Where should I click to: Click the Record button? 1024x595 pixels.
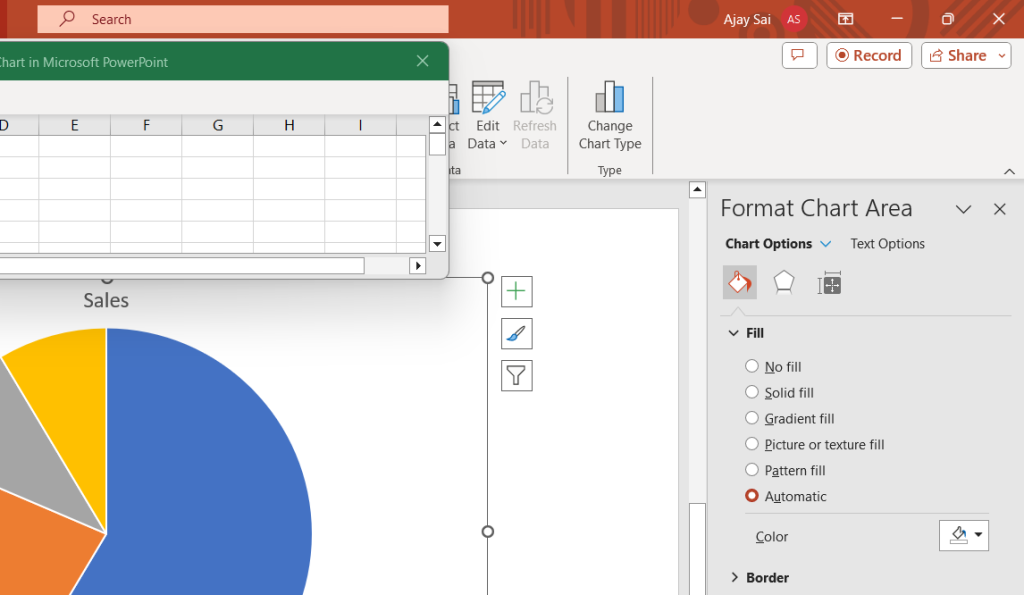click(x=869, y=56)
